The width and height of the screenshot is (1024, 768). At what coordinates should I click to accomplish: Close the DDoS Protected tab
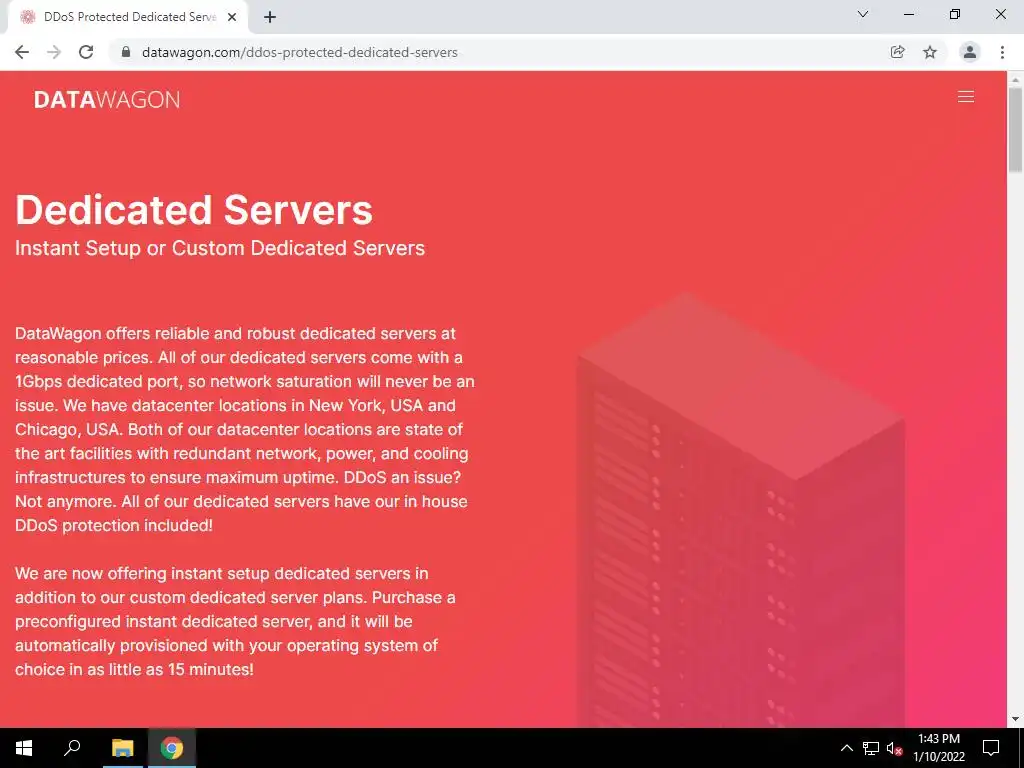point(232,17)
